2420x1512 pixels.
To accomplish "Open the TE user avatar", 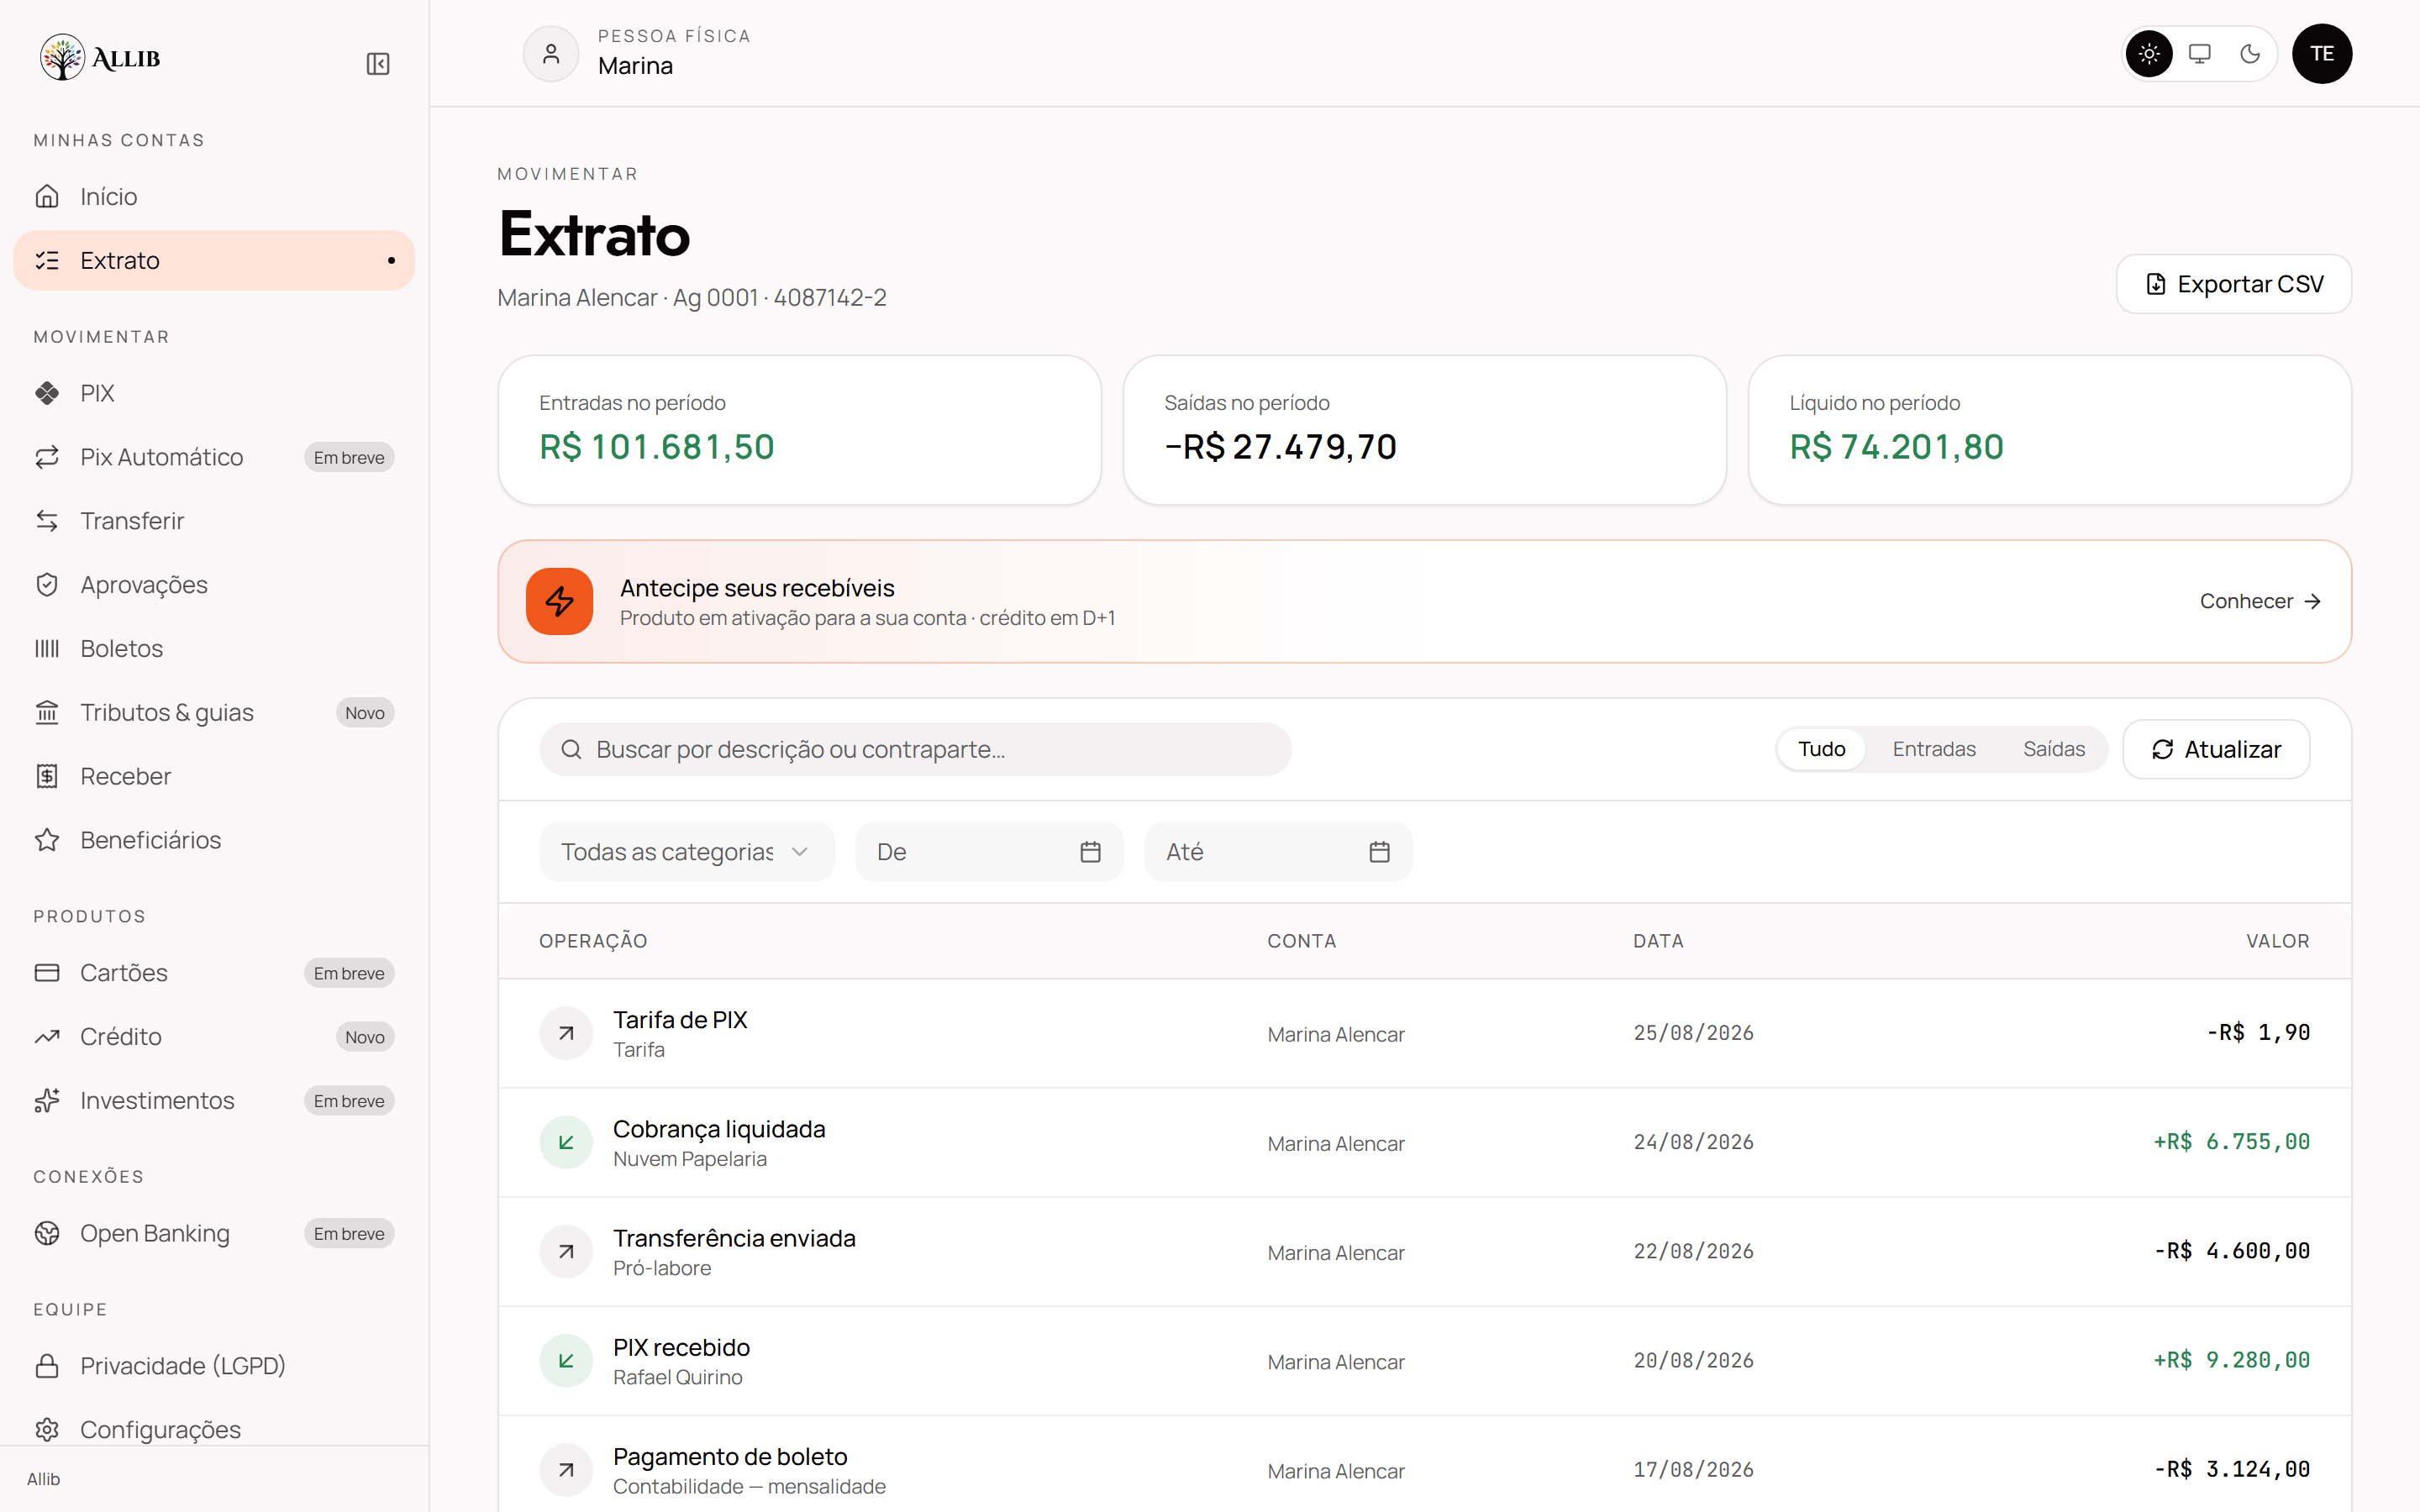I will 2321,54.
